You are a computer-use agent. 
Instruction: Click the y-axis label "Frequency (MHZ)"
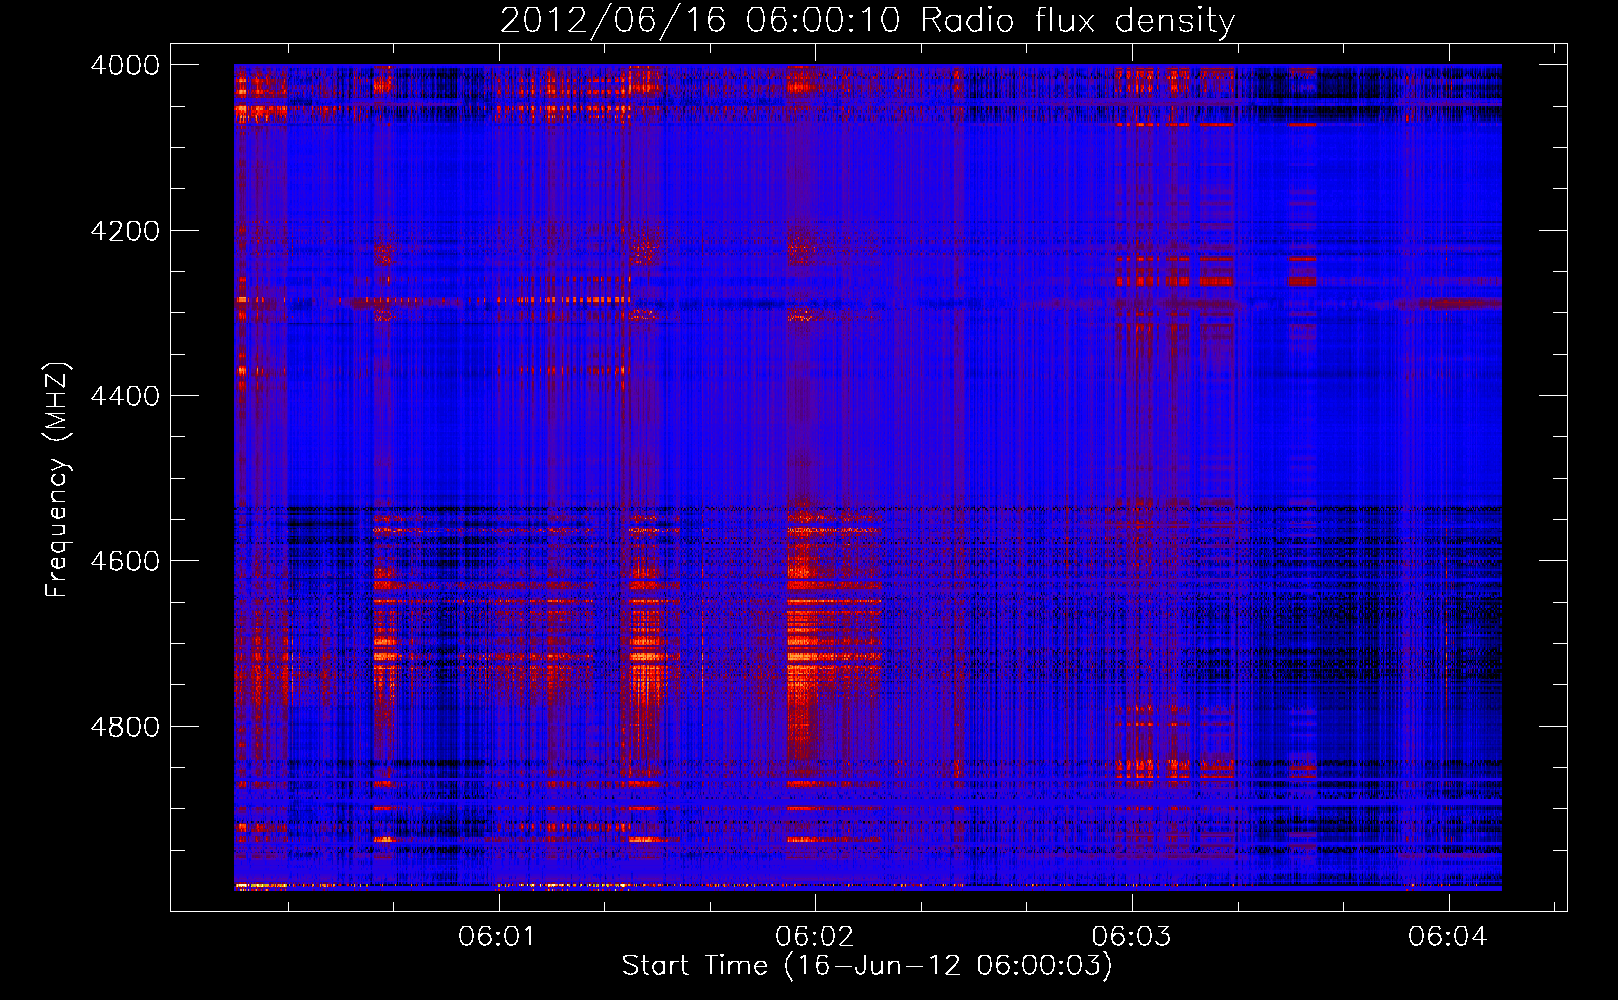pyautogui.click(x=58, y=480)
